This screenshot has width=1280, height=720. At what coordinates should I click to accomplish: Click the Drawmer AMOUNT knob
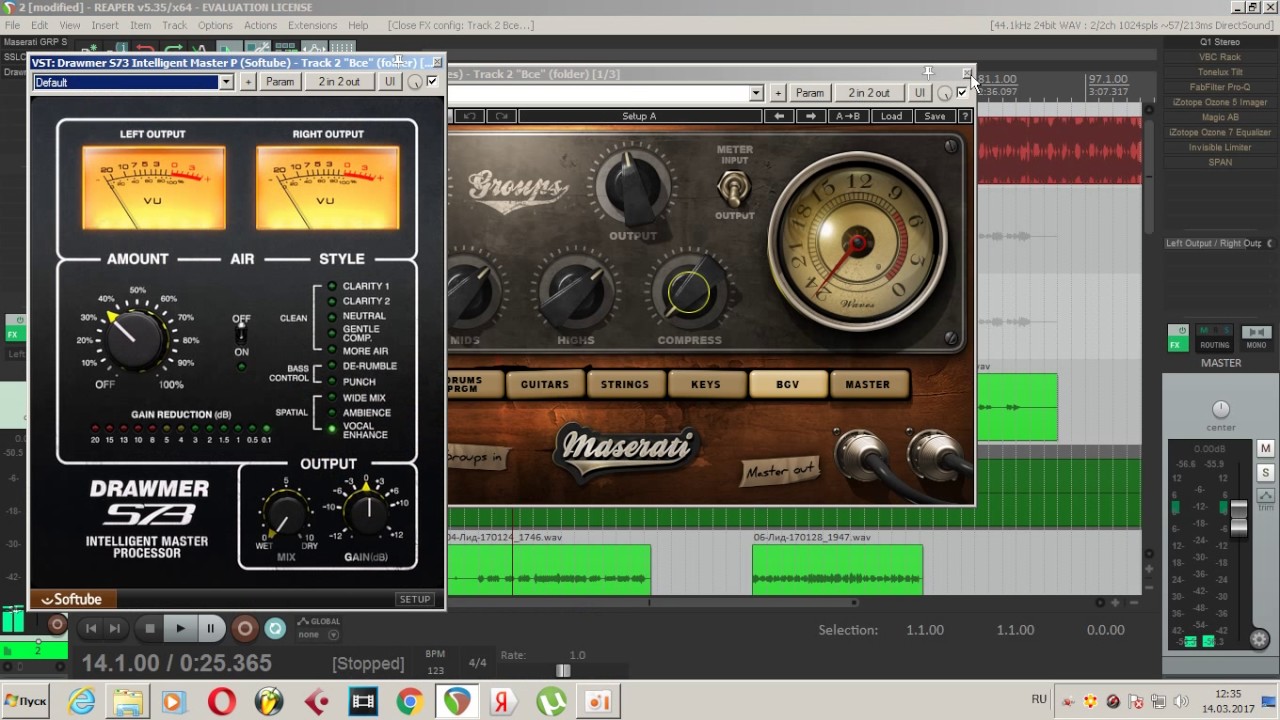coord(137,339)
